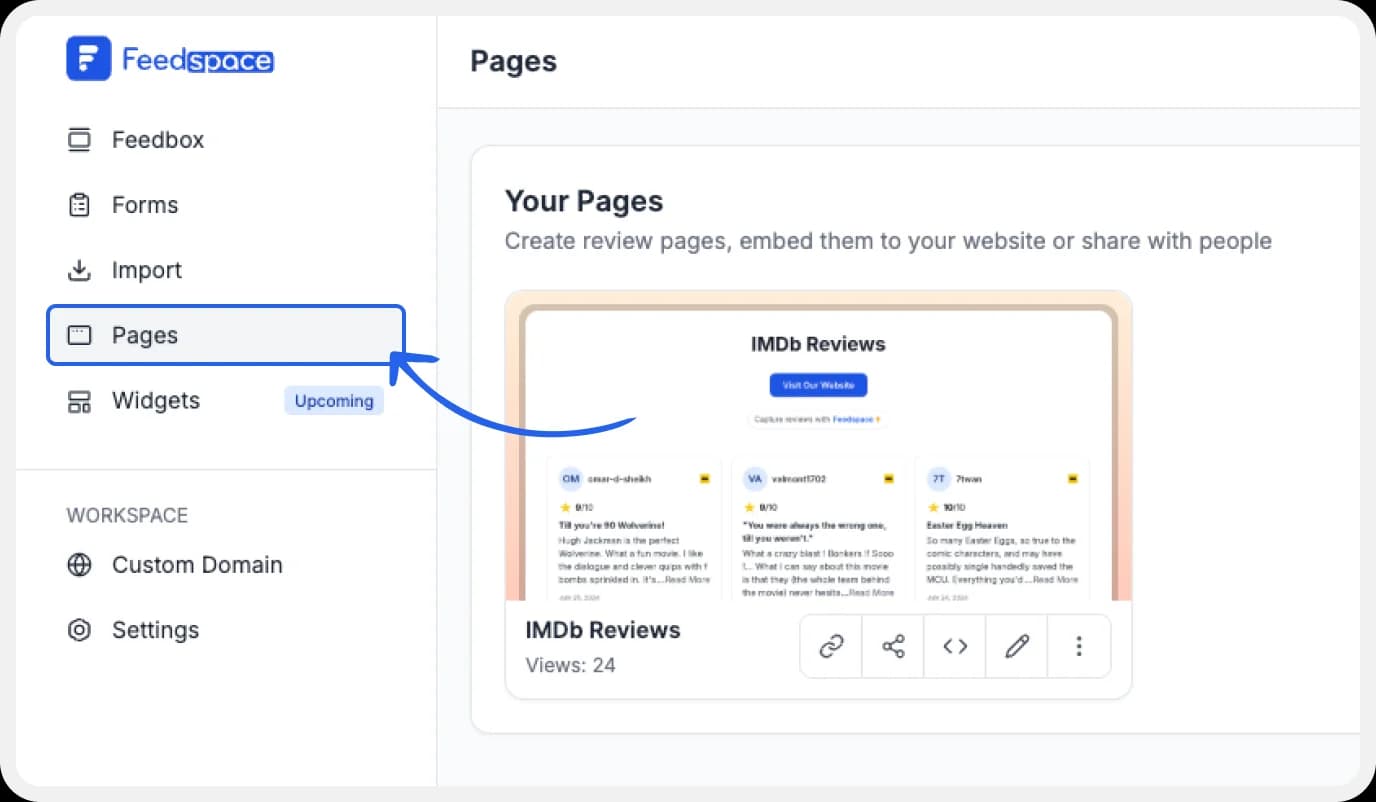Edit the IMDb Reviews page
This screenshot has height=802, width=1376.
1016,646
